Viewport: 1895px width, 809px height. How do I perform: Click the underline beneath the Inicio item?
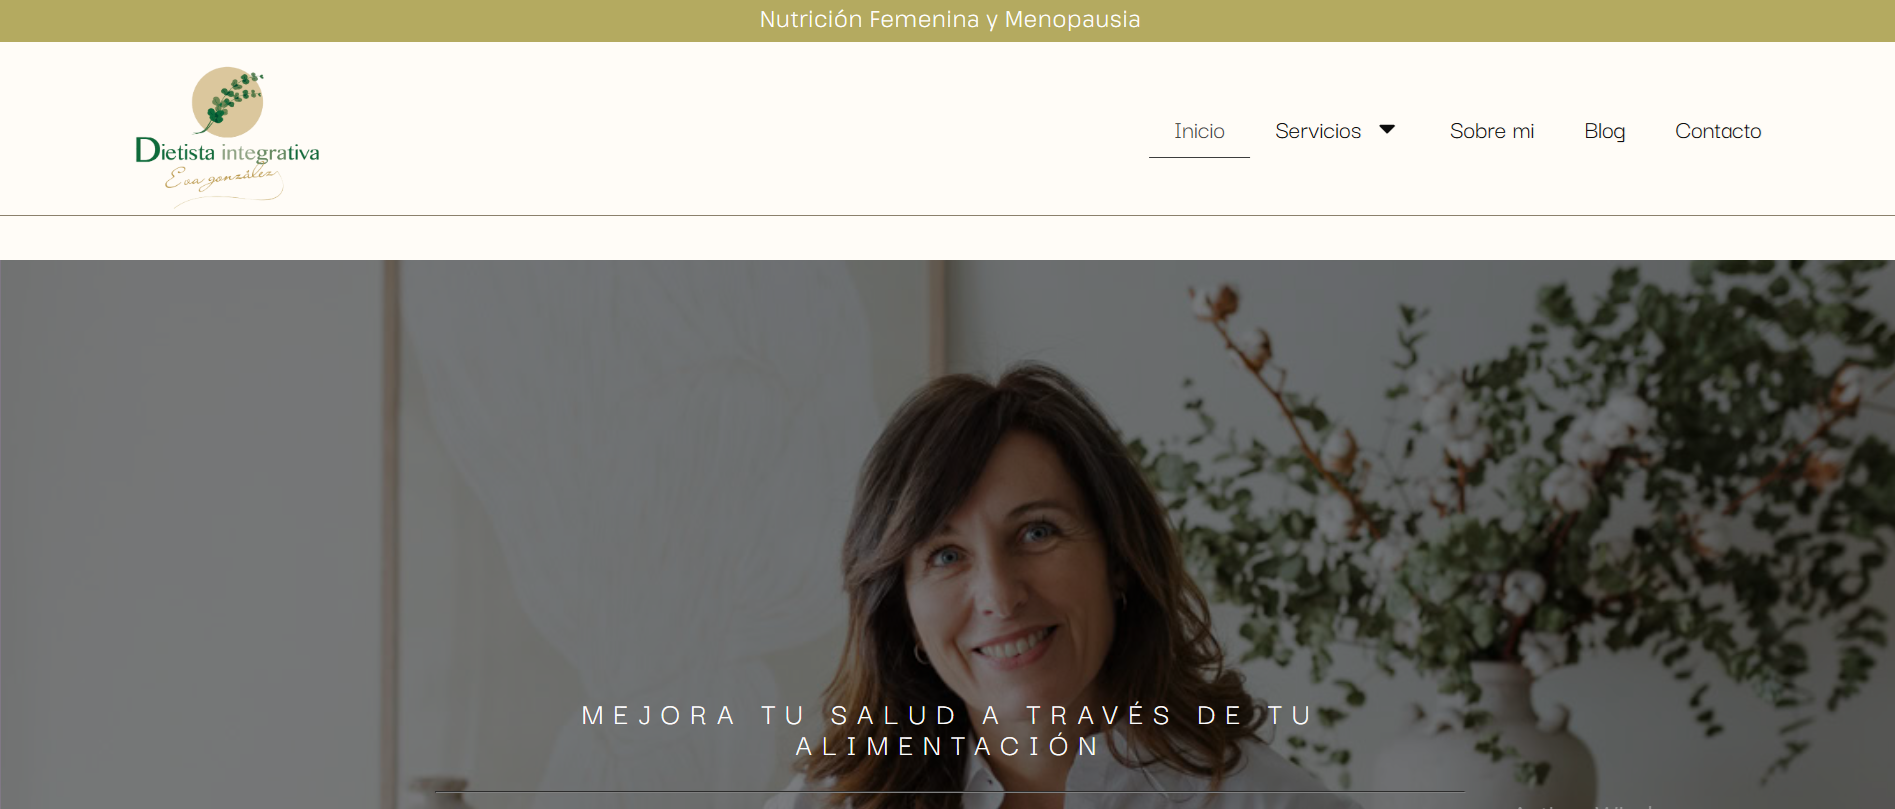tap(1199, 157)
